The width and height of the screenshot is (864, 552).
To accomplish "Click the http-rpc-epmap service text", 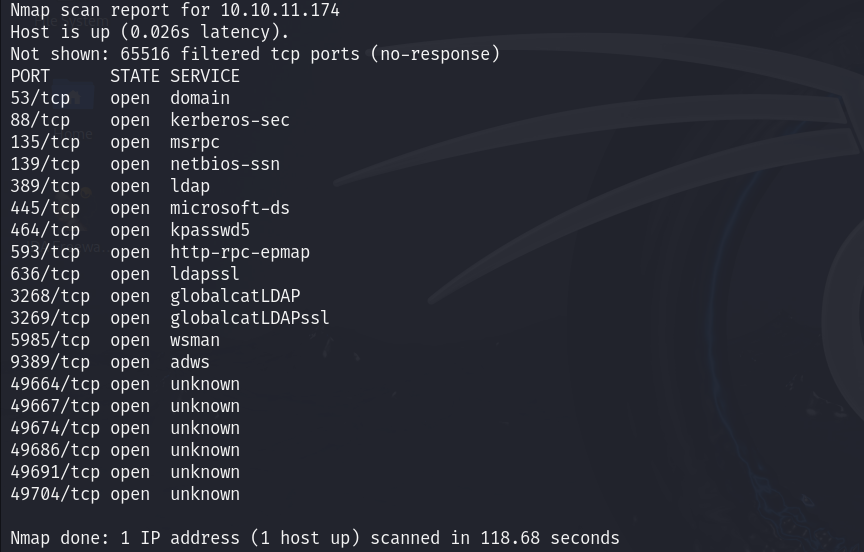I will pyautogui.click(x=240, y=252).
